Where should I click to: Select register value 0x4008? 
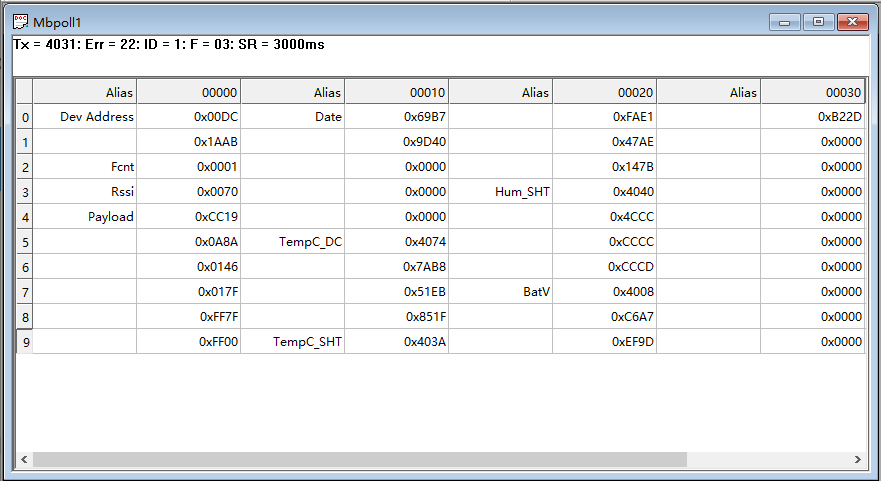605,292
